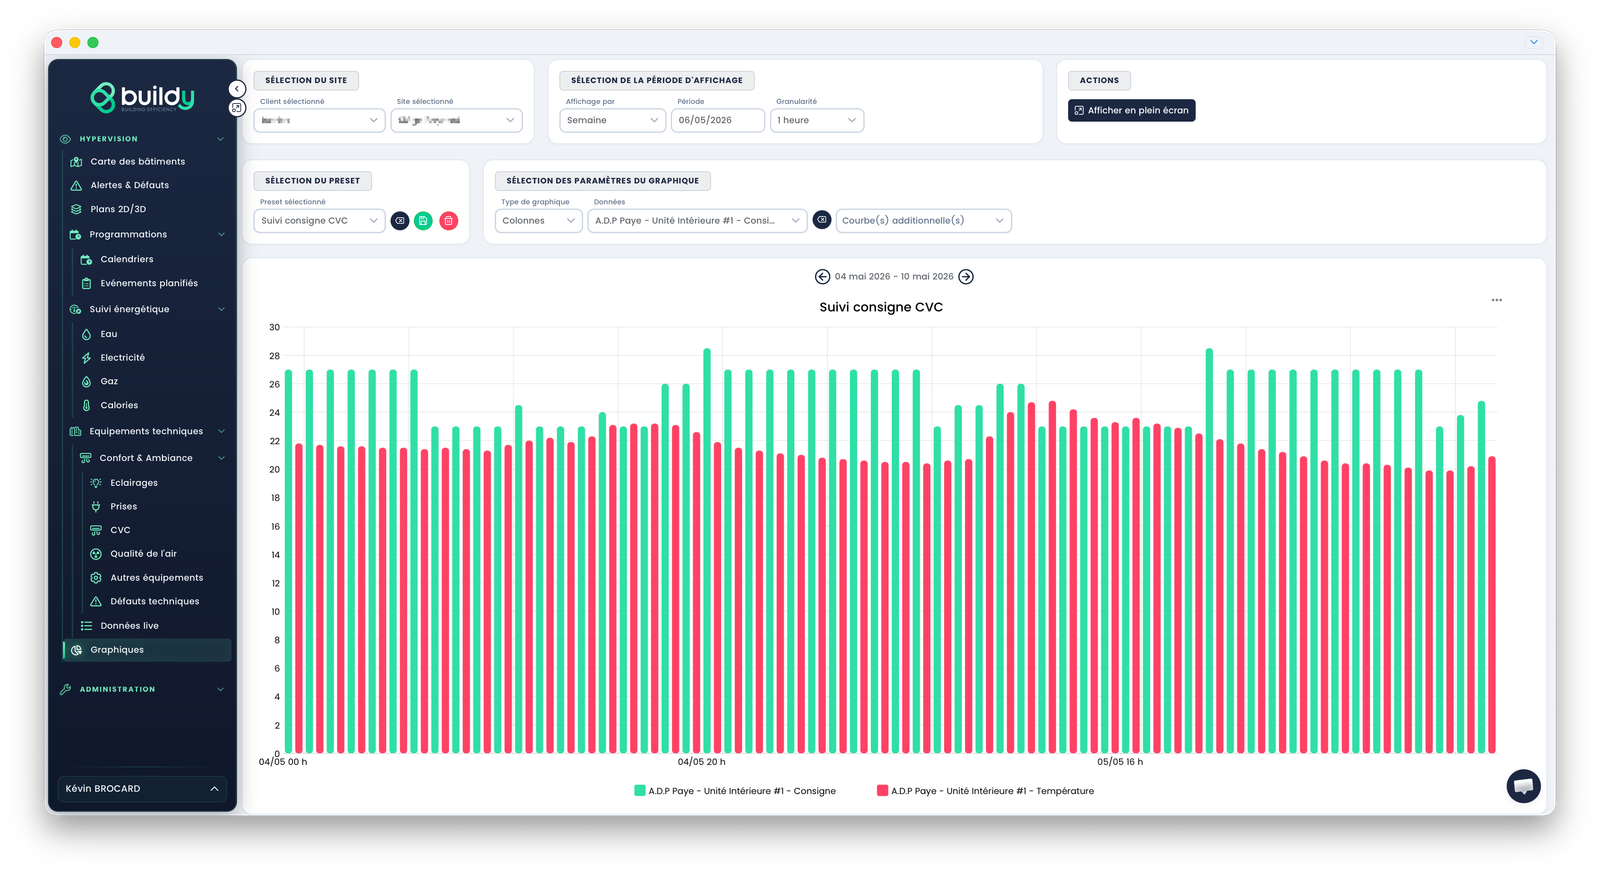This screenshot has width=1600, height=874.
Task: Collapse the sidebar with the arrow button
Action: click(237, 89)
